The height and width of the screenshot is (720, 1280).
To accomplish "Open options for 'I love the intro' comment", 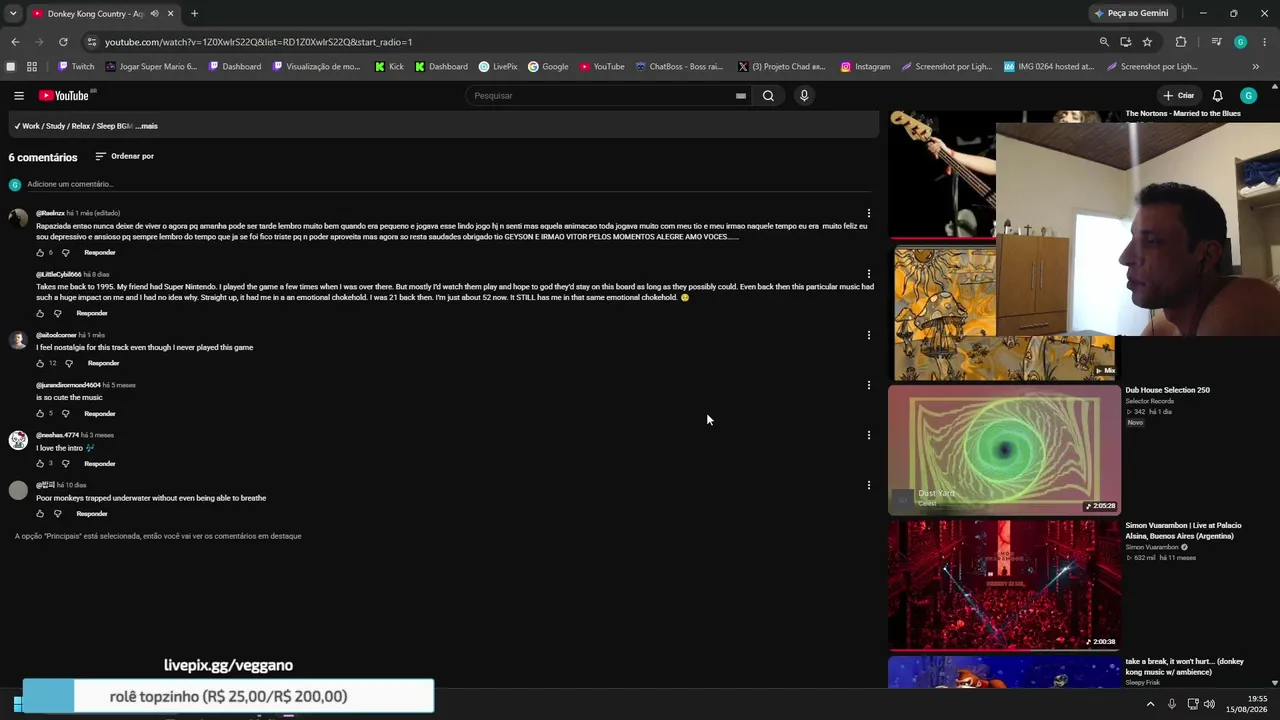I will pyautogui.click(x=869, y=435).
